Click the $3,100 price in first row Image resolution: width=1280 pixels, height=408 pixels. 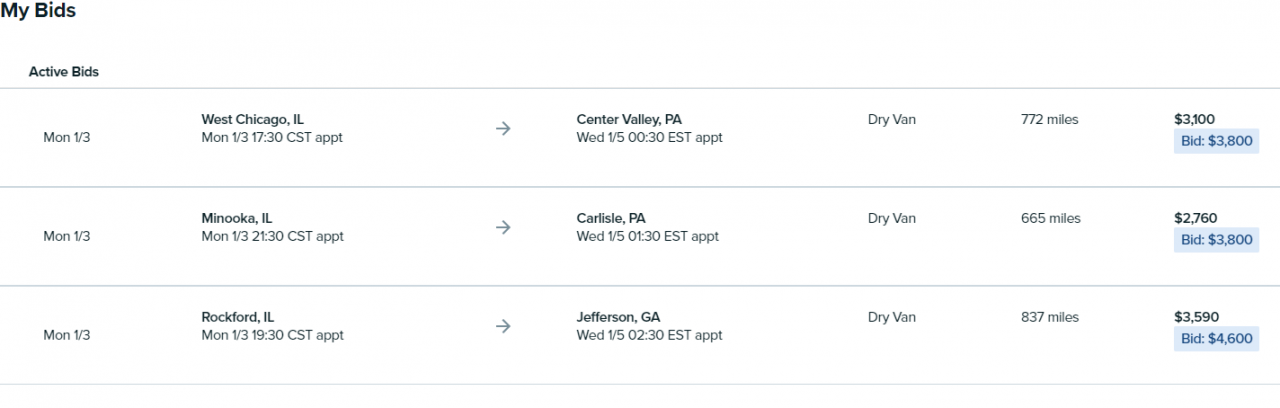[1195, 119]
